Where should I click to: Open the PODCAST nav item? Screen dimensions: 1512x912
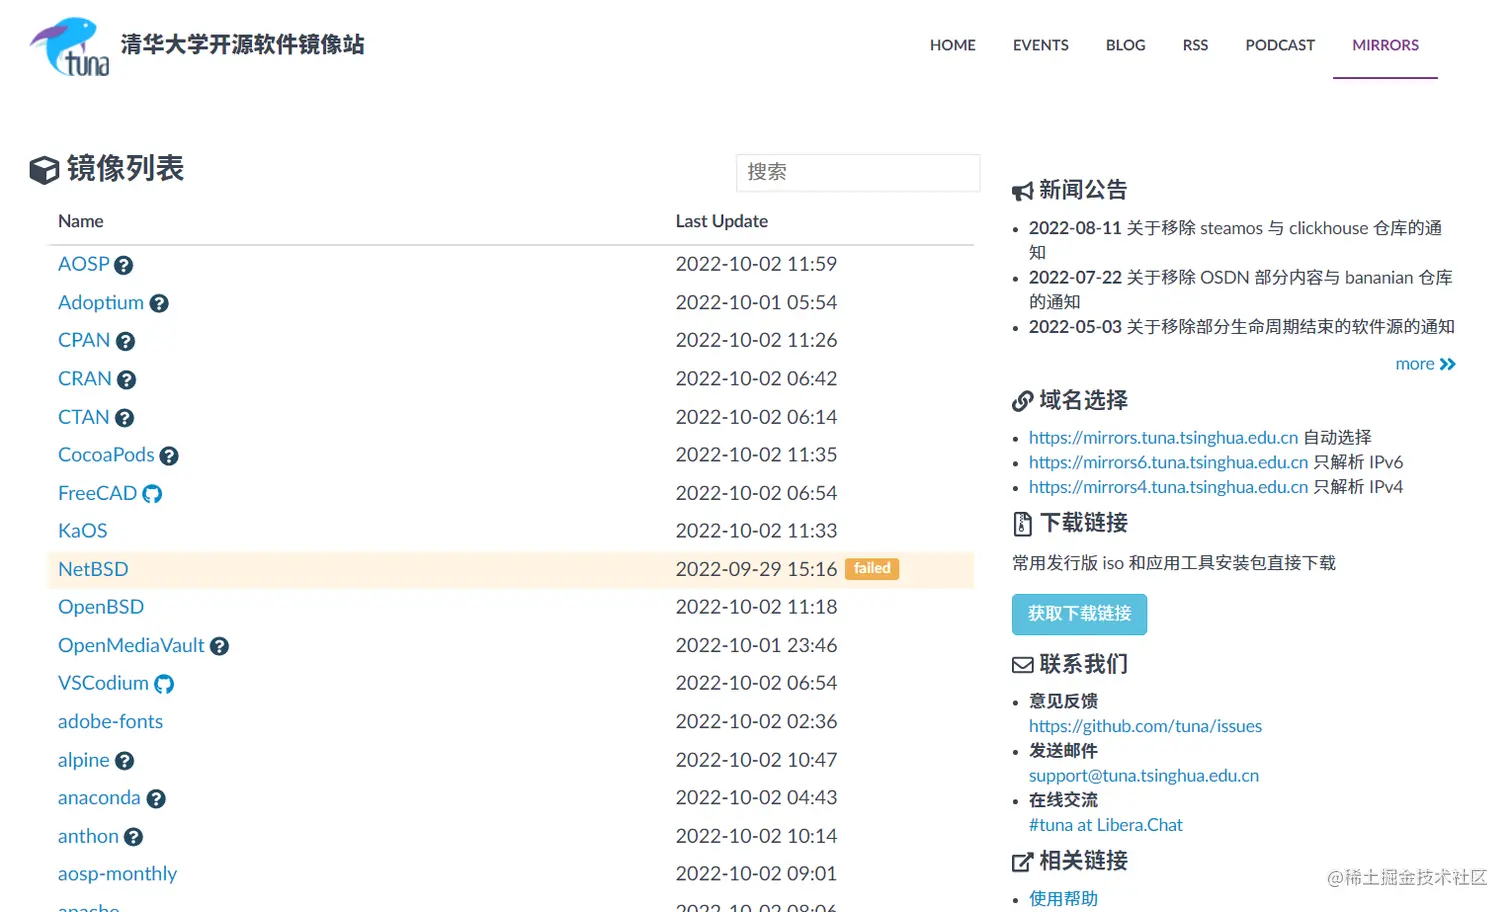coord(1279,45)
